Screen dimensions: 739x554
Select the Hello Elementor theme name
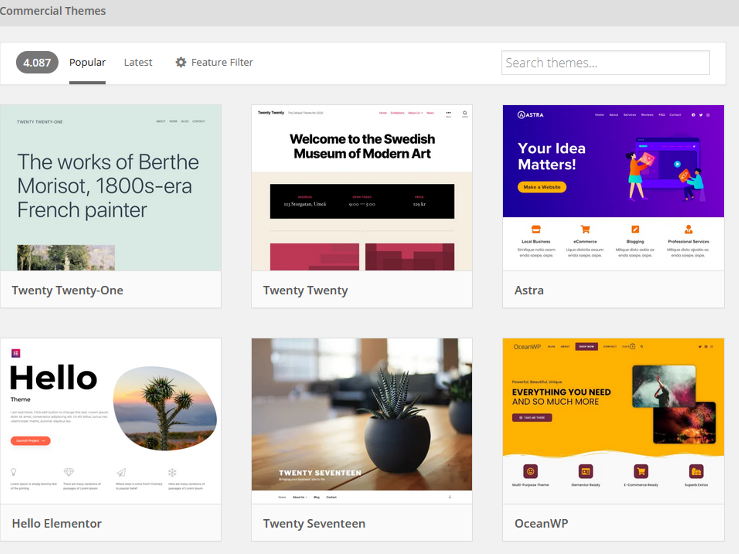pos(57,523)
